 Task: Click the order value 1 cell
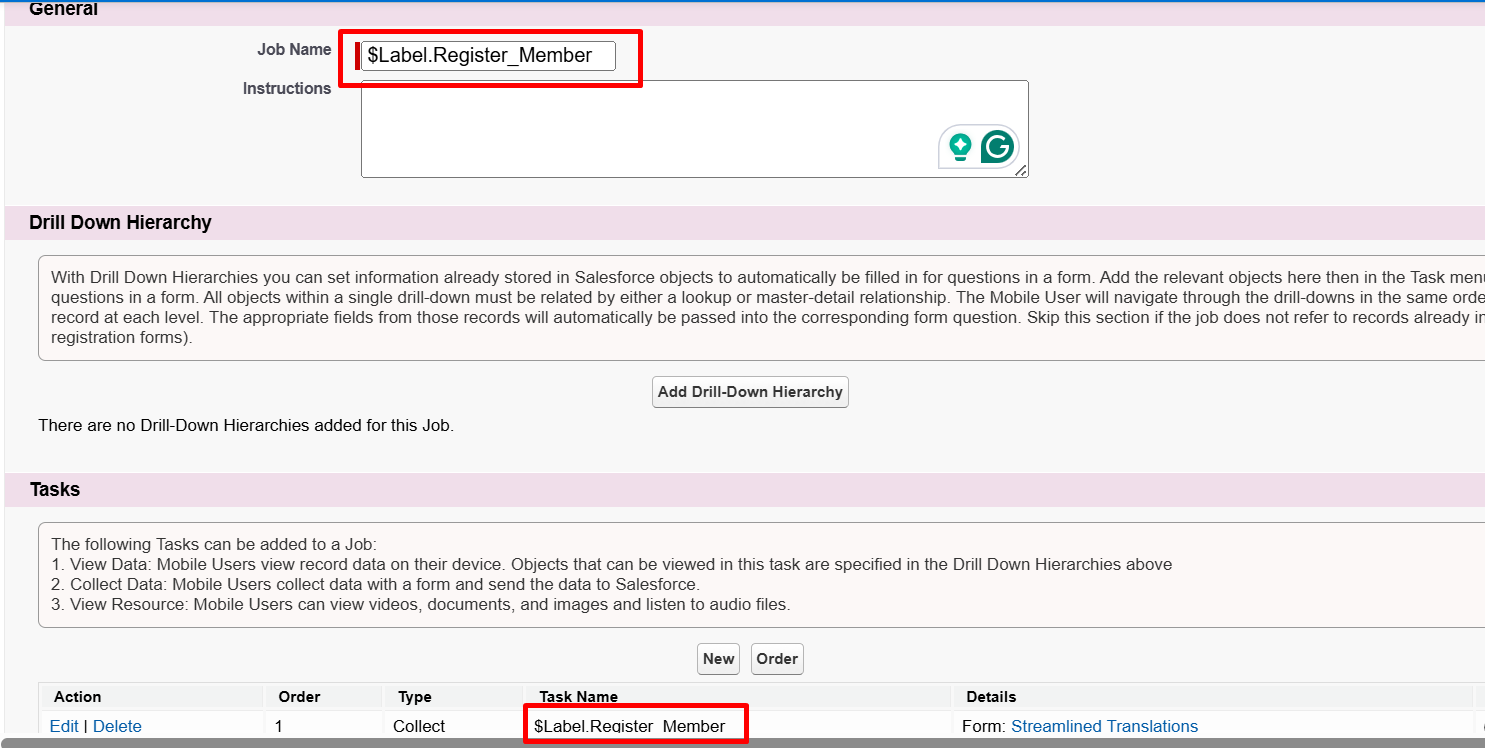[x=279, y=726]
